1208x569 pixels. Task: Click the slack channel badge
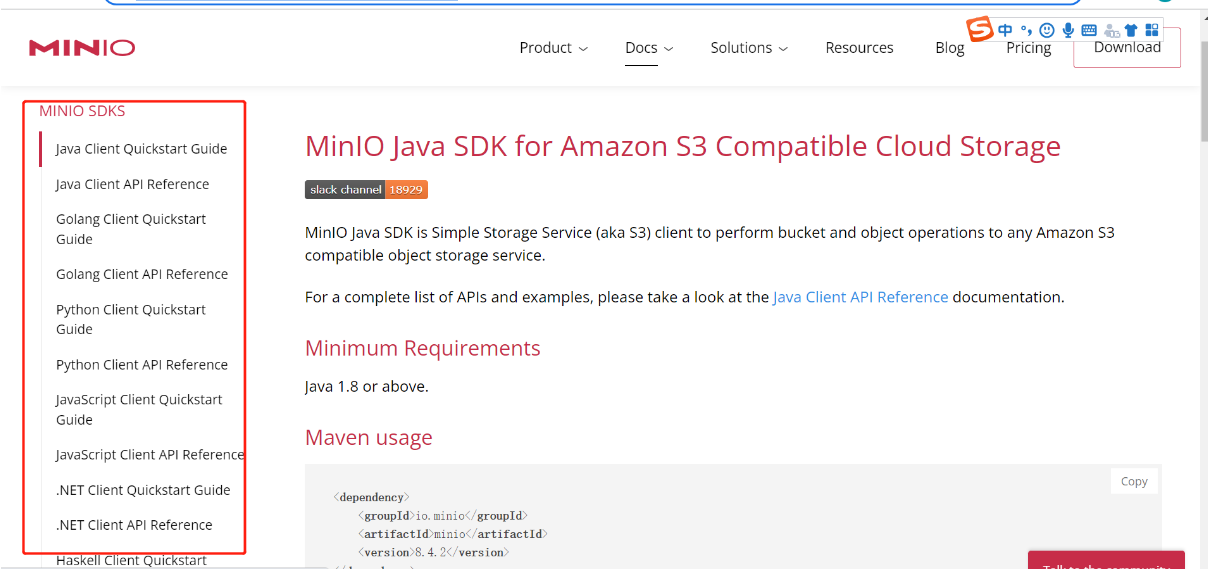[x=366, y=190]
